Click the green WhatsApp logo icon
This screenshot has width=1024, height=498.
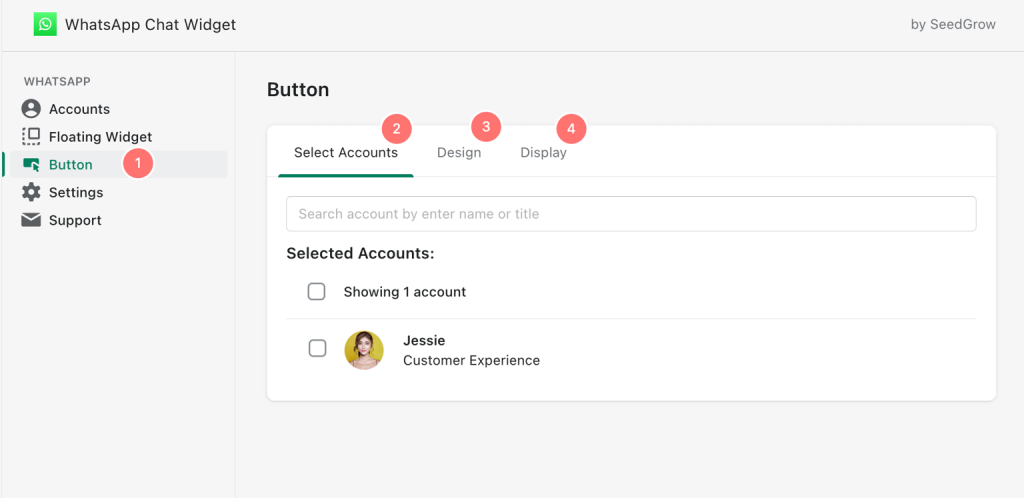coord(45,25)
